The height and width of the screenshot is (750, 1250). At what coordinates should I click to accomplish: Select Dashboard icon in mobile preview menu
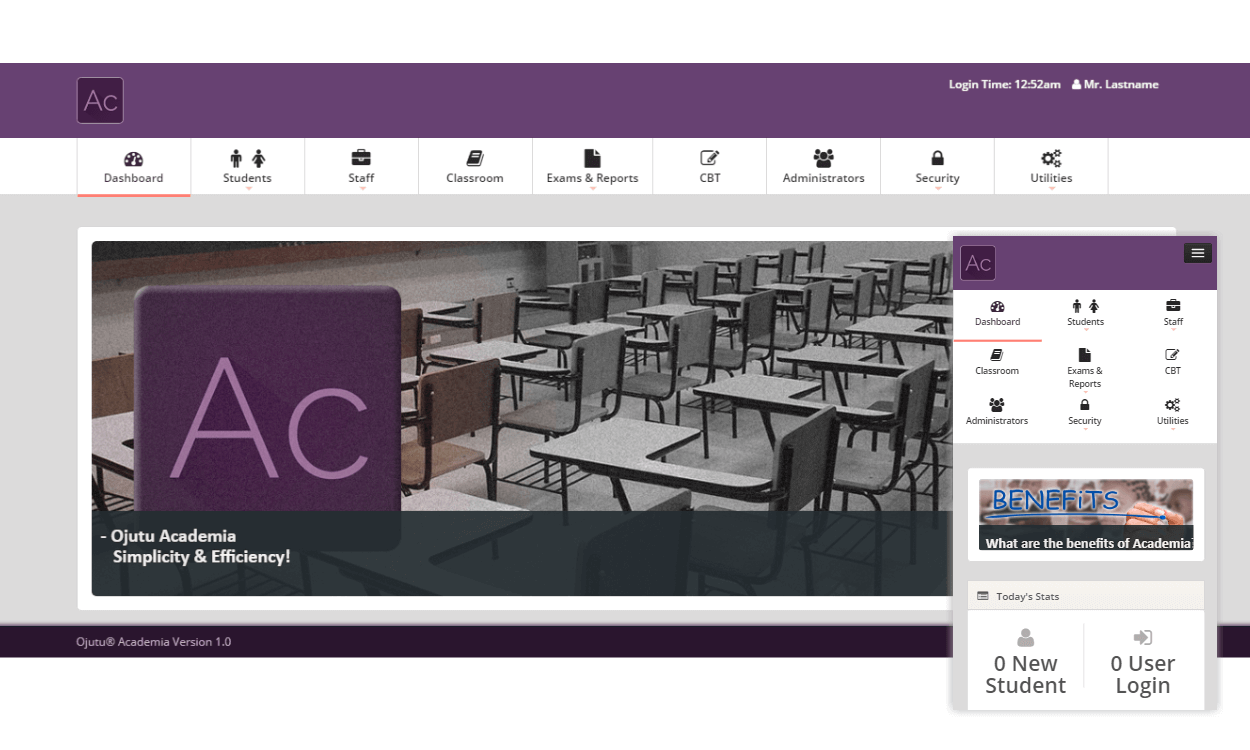997,306
